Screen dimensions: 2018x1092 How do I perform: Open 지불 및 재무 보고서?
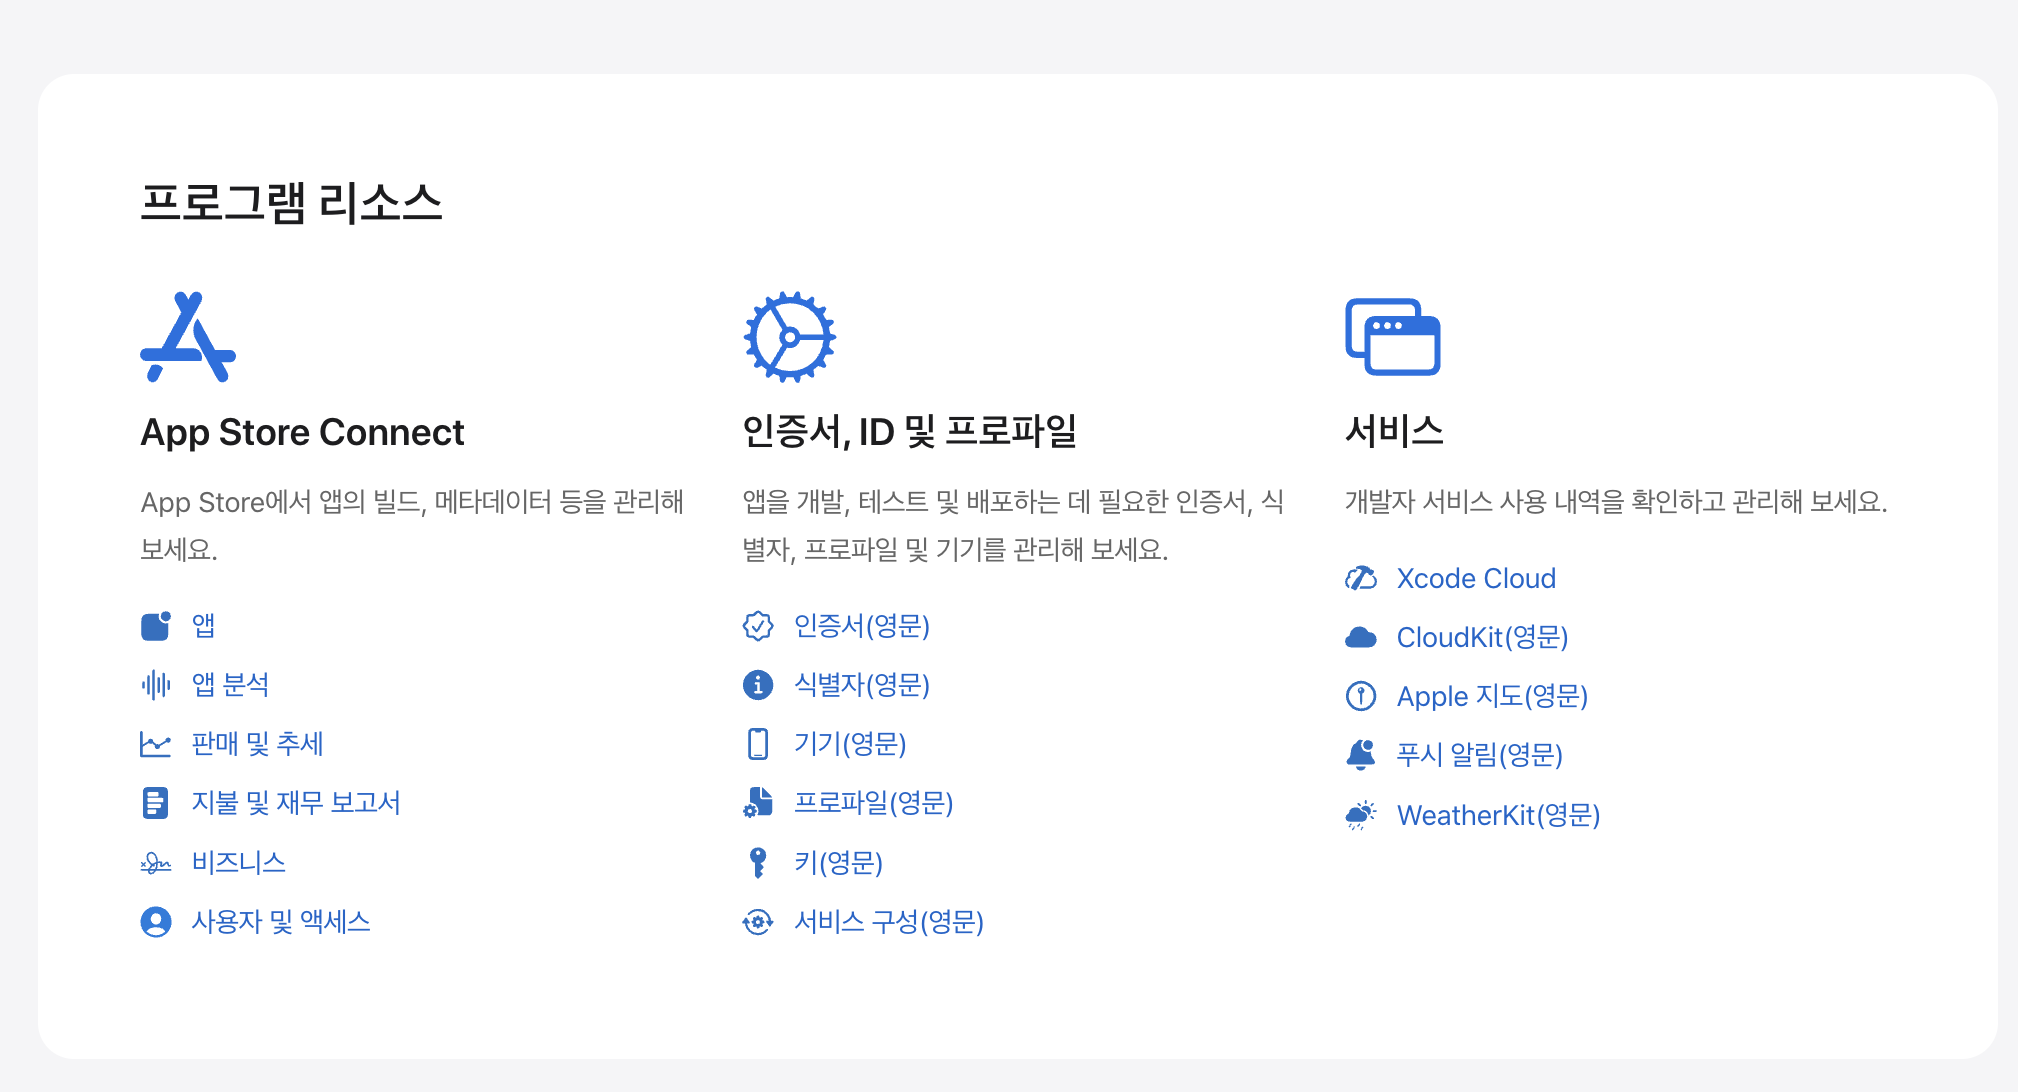pos(296,803)
